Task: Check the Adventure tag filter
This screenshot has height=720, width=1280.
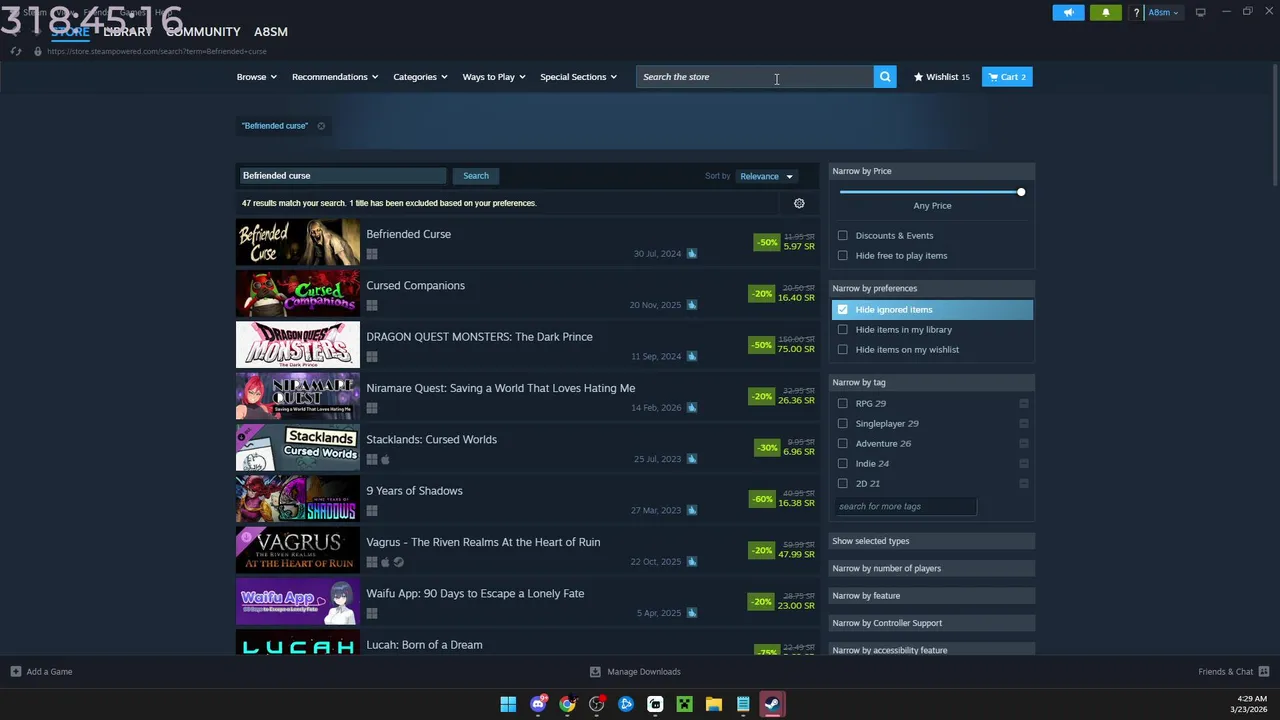Action: pos(843,443)
